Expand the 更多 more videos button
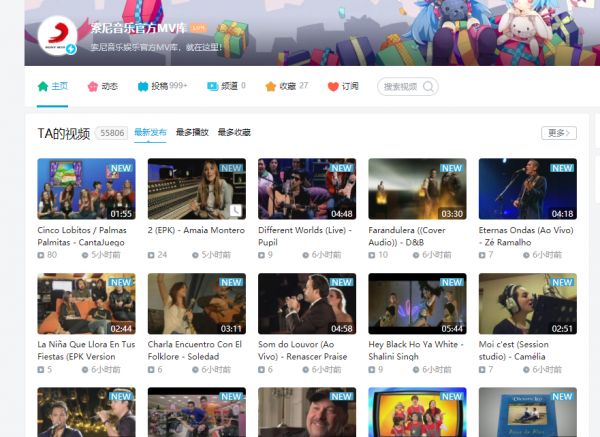This screenshot has height=437, width=600. click(558, 133)
